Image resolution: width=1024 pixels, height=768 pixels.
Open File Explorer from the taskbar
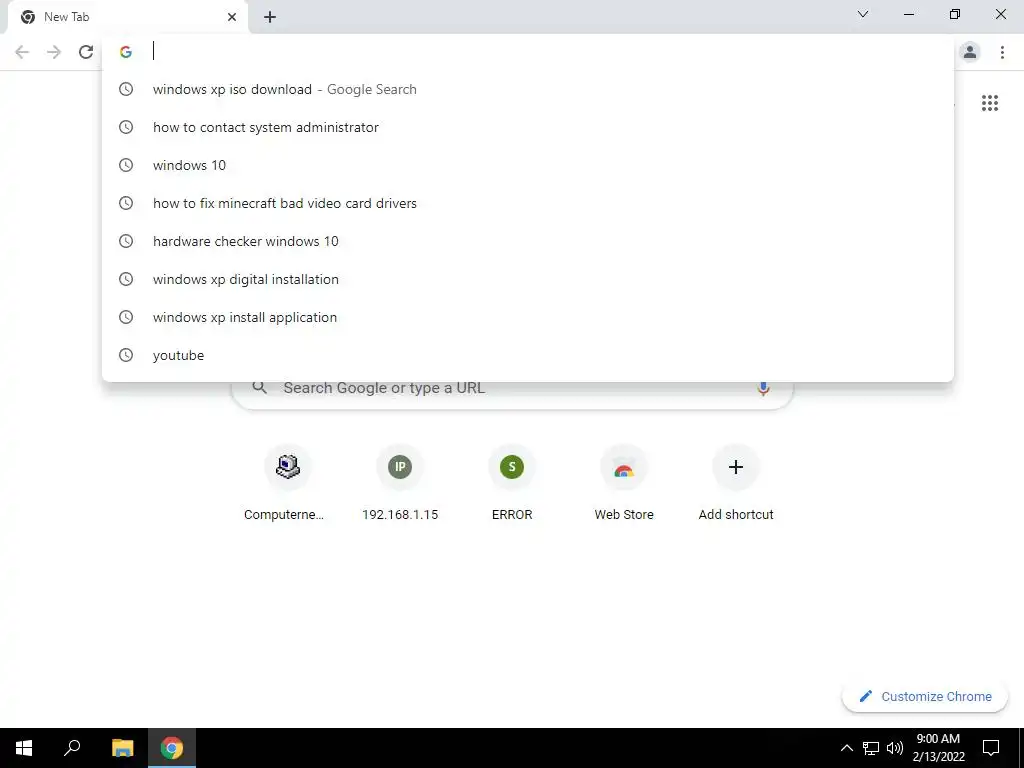tap(122, 748)
